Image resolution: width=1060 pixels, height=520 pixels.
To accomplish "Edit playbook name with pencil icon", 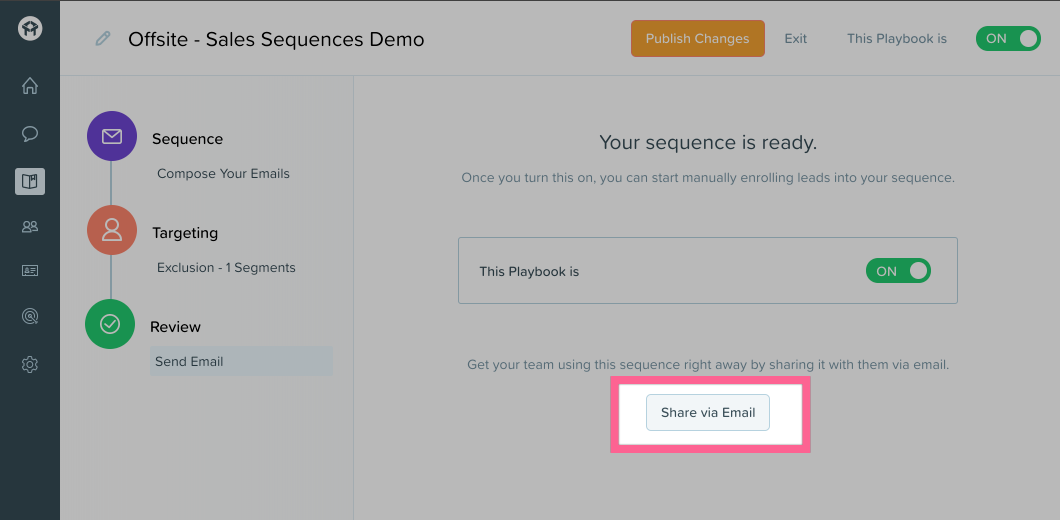I will coord(103,39).
